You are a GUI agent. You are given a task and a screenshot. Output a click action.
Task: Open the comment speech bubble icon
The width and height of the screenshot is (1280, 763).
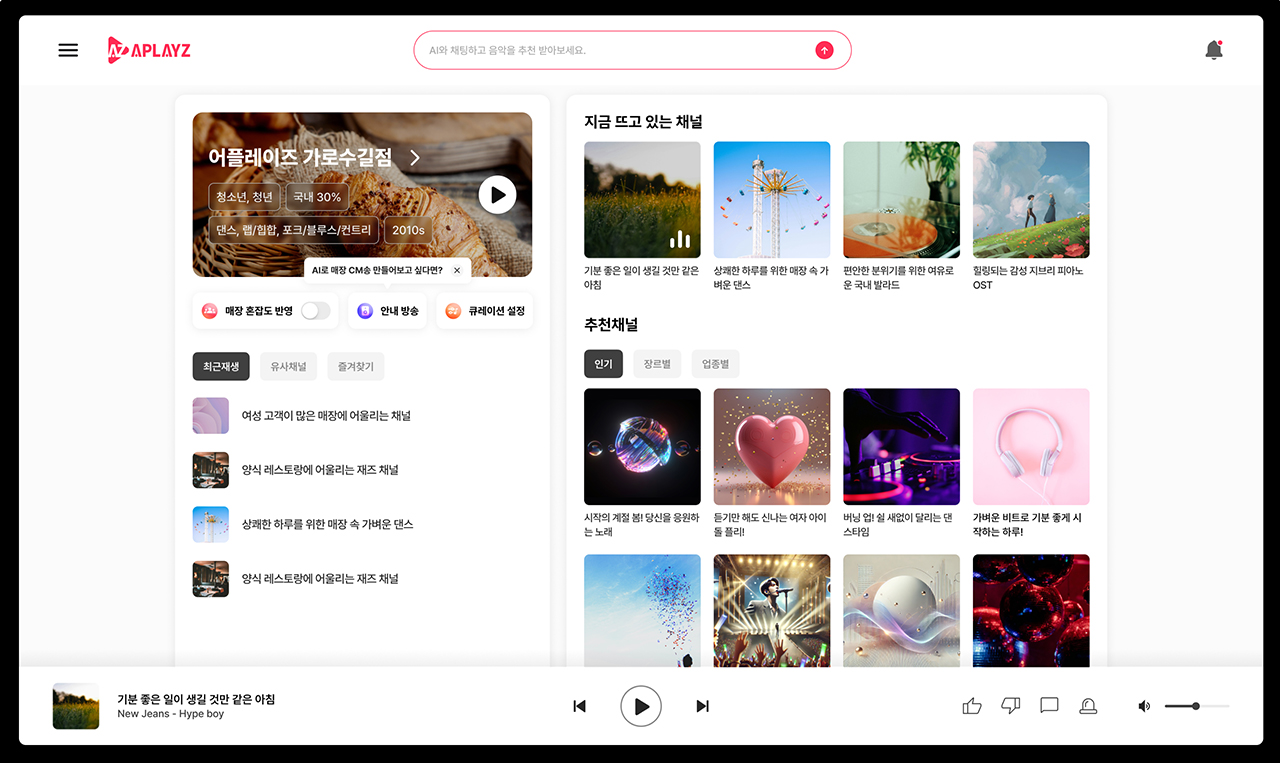coord(1049,706)
